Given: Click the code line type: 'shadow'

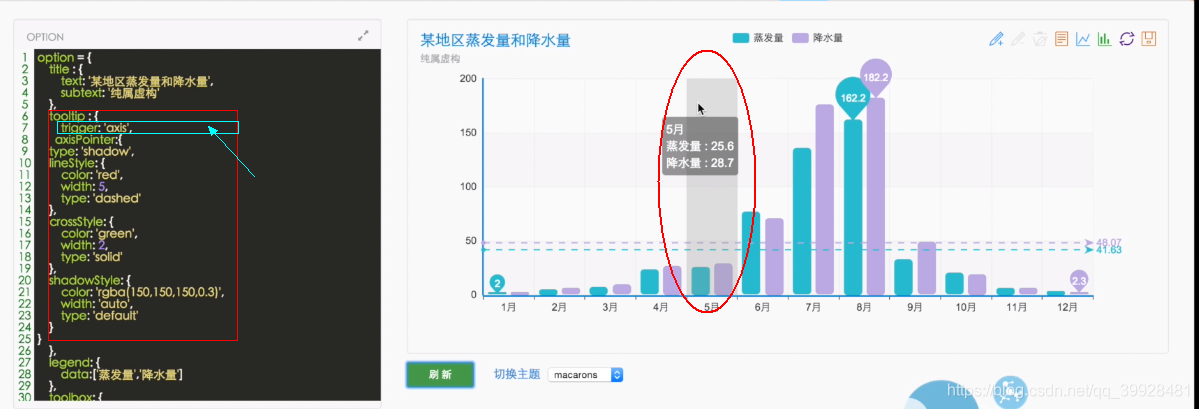Looking at the screenshot, I should click(x=90, y=151).
